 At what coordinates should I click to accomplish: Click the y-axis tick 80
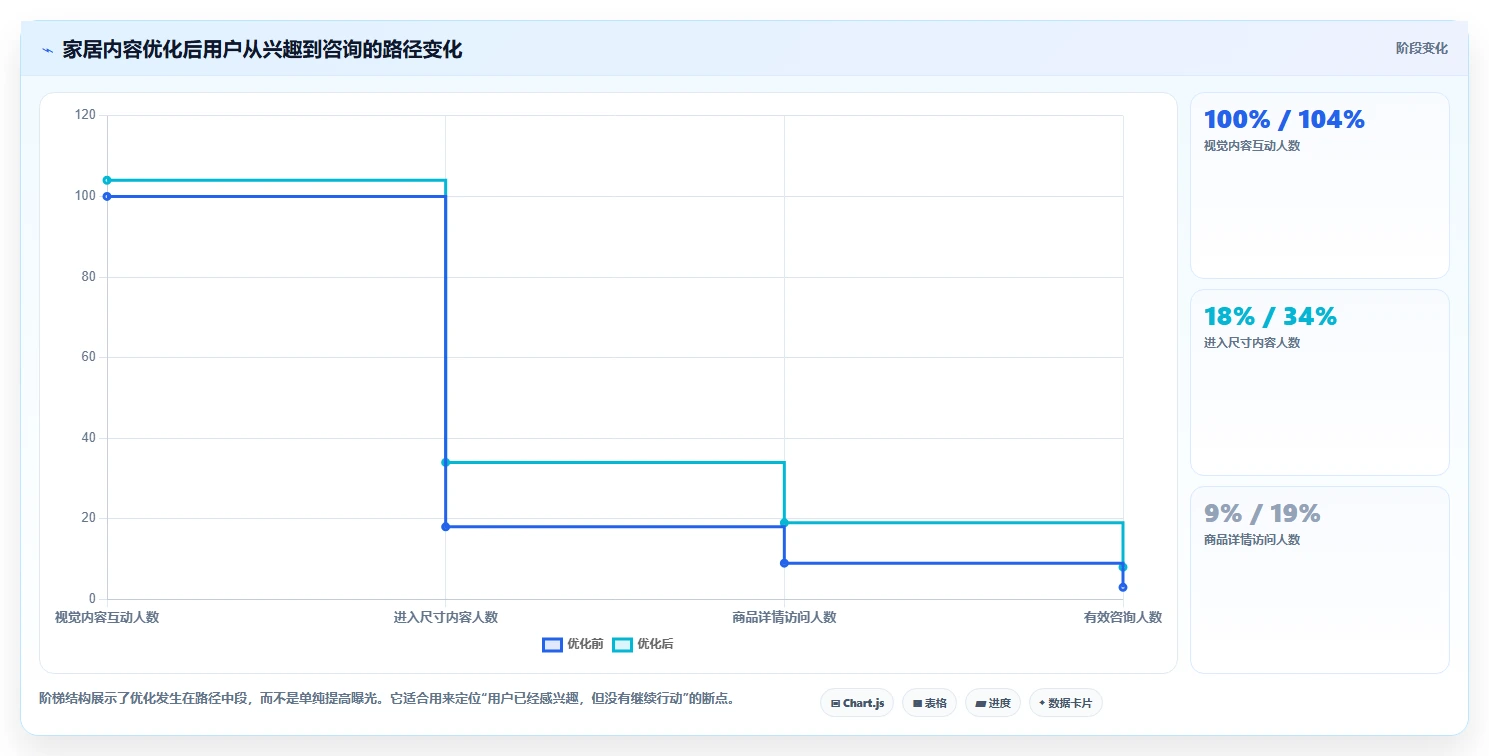88,277
